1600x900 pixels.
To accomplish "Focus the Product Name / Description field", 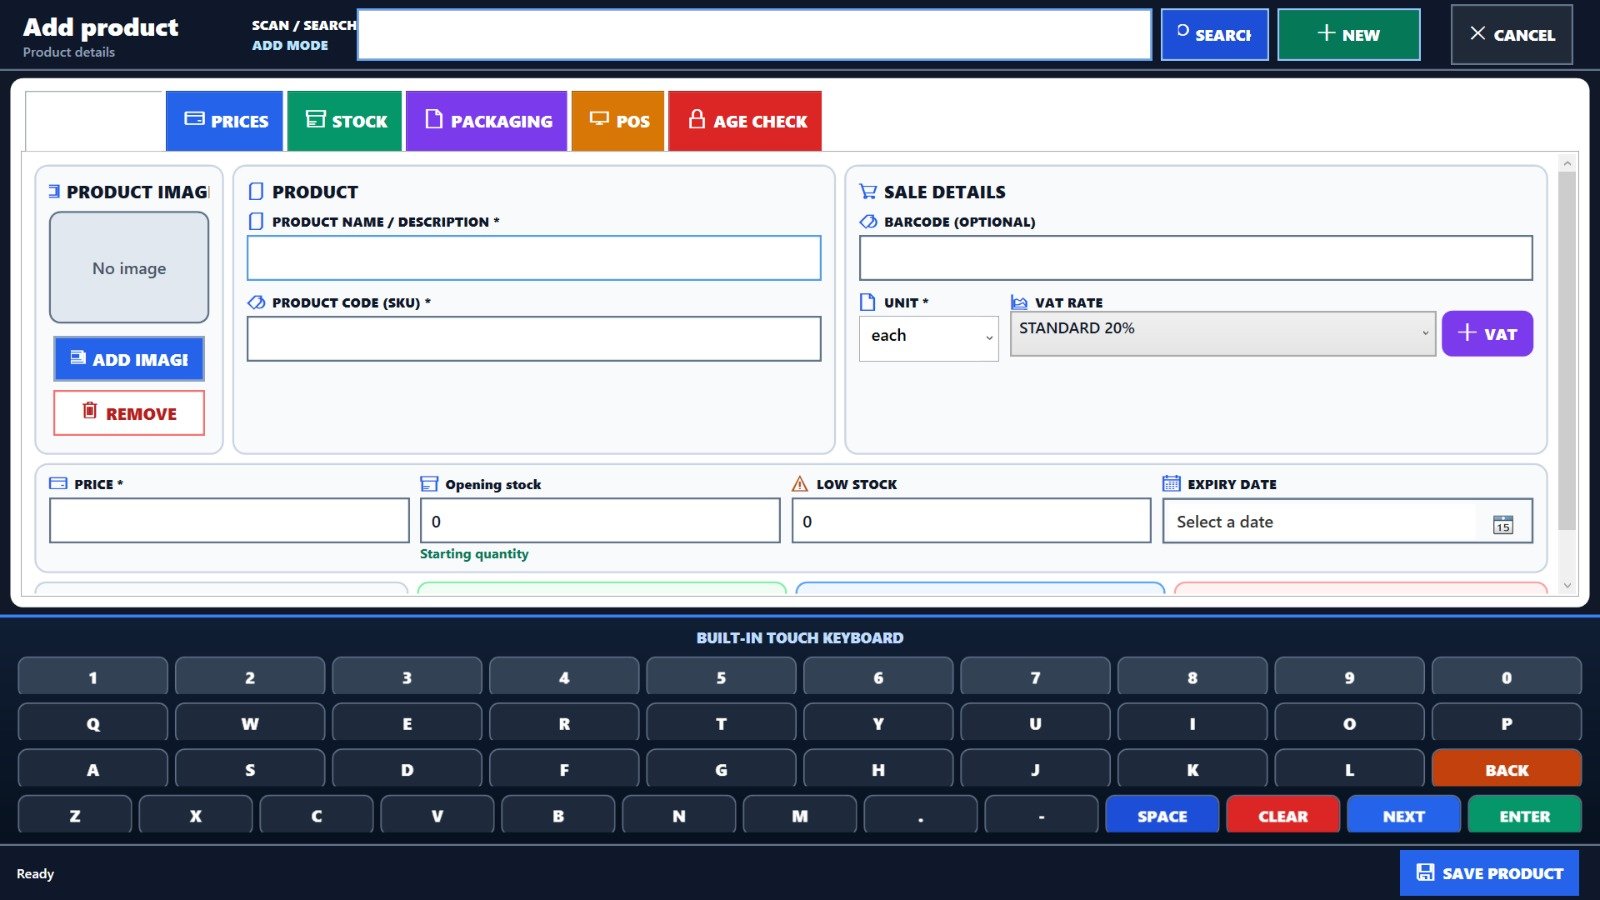I will pyautogui.click(x=534, y=258).
